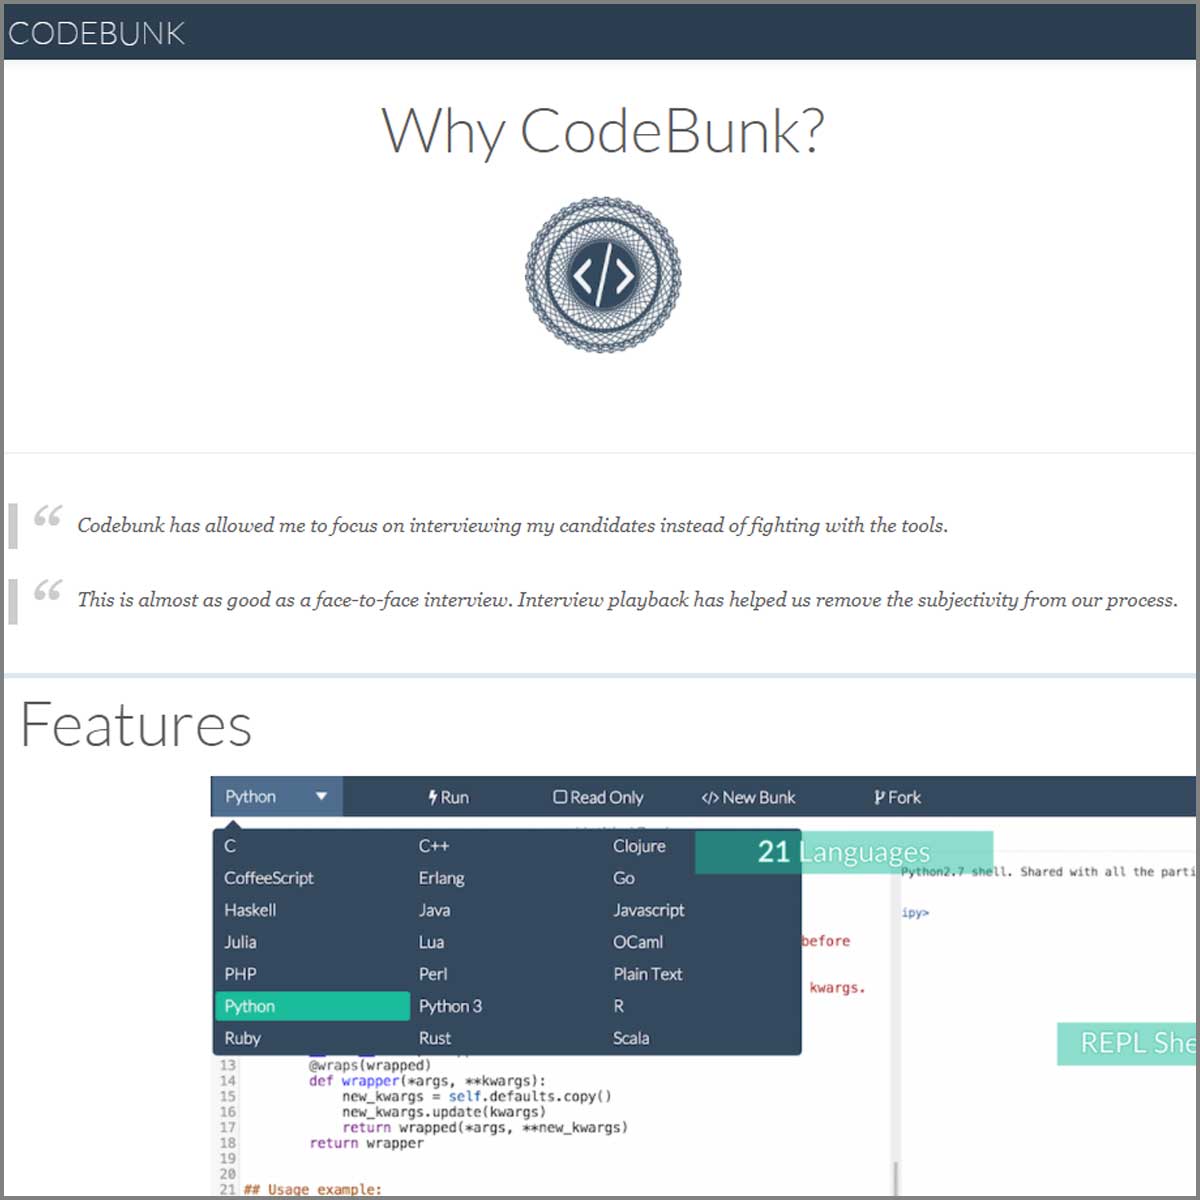Click the Read Only checkbox icon
The width and height of the screenshot is (1200, 1200).
click(x=560, y=797)
